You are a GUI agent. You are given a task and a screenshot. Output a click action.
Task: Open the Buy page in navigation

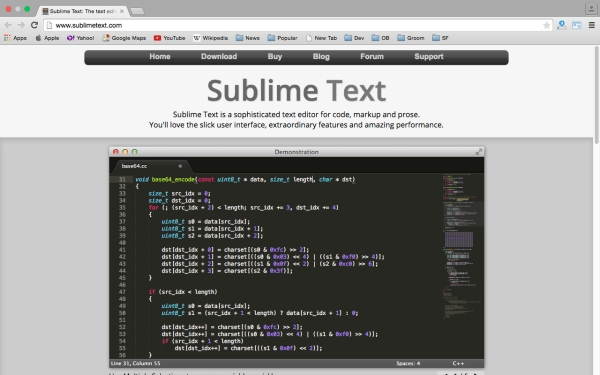275,57
